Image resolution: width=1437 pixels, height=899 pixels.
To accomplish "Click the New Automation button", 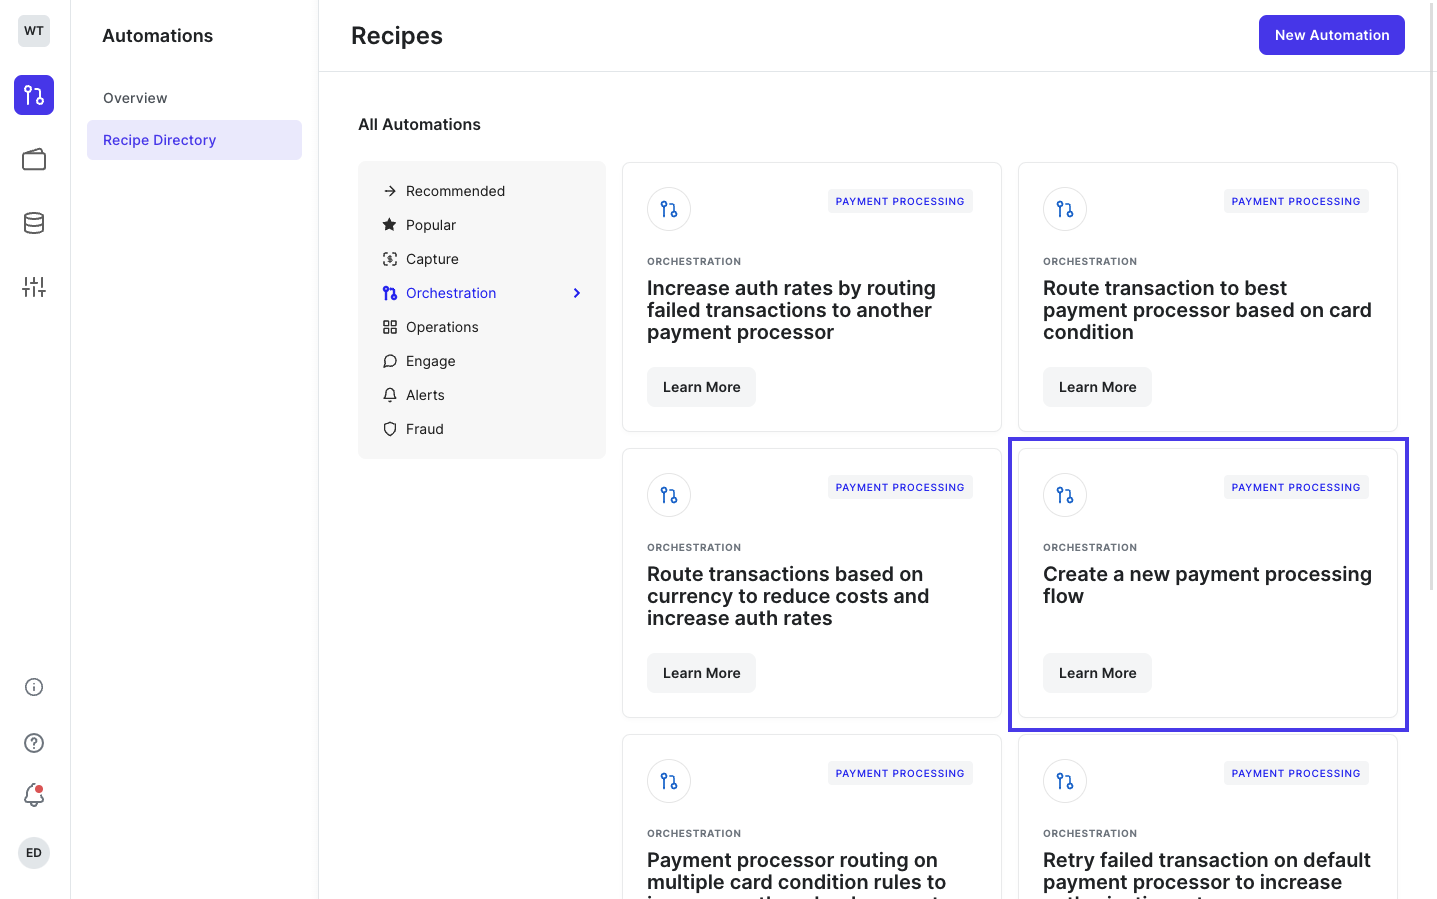I will click(1331, 34).
